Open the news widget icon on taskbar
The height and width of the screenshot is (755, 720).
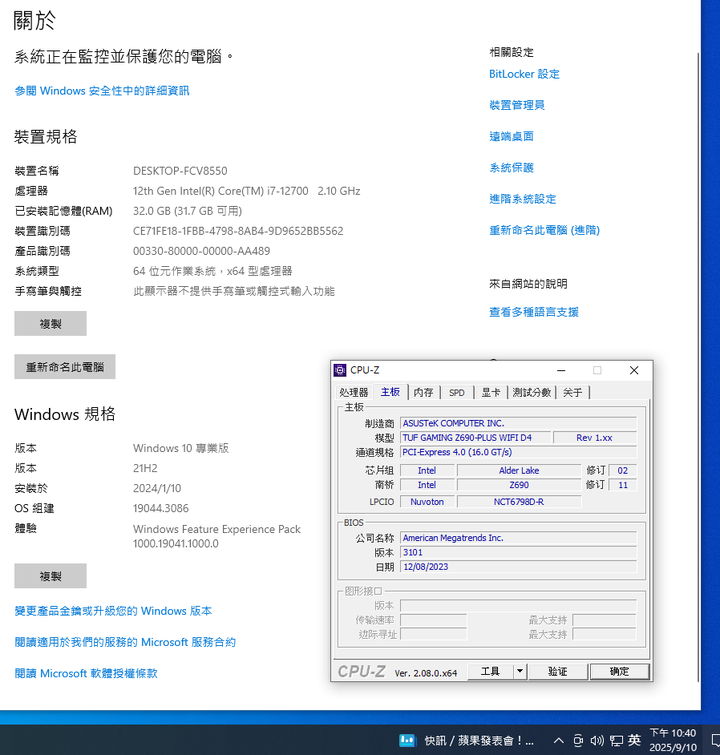coord(407,740)
